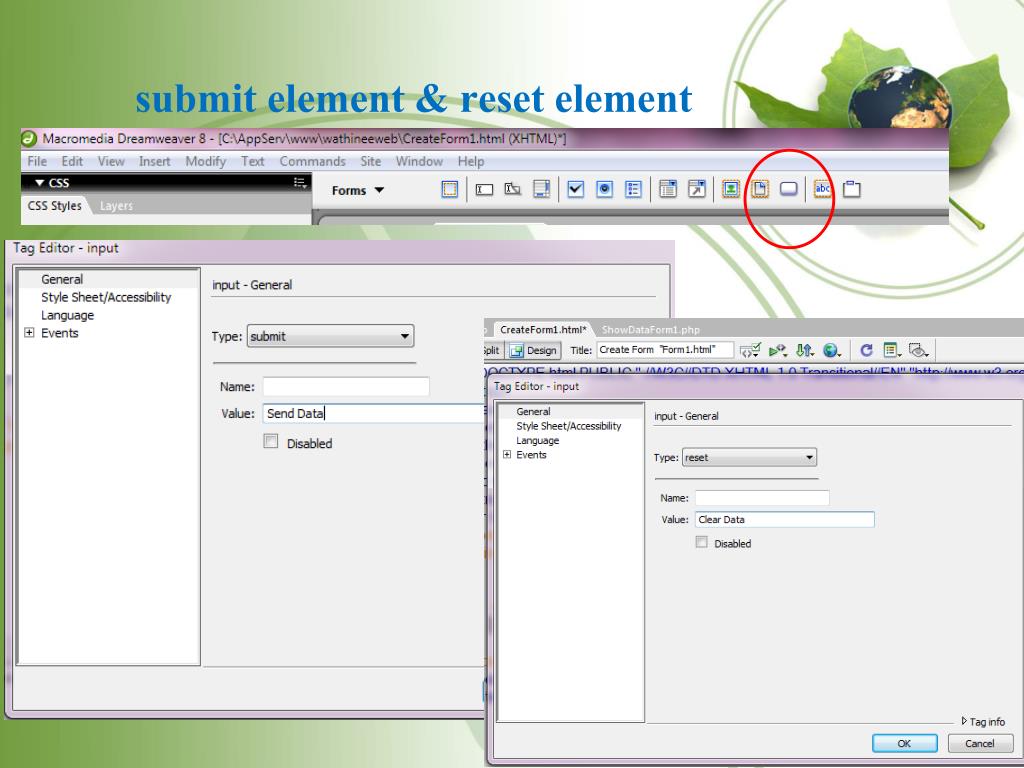The height and width of the screenshot is (768, 1024).
Task: Expand the Forms category dropdown
Action: coord(358,190)
